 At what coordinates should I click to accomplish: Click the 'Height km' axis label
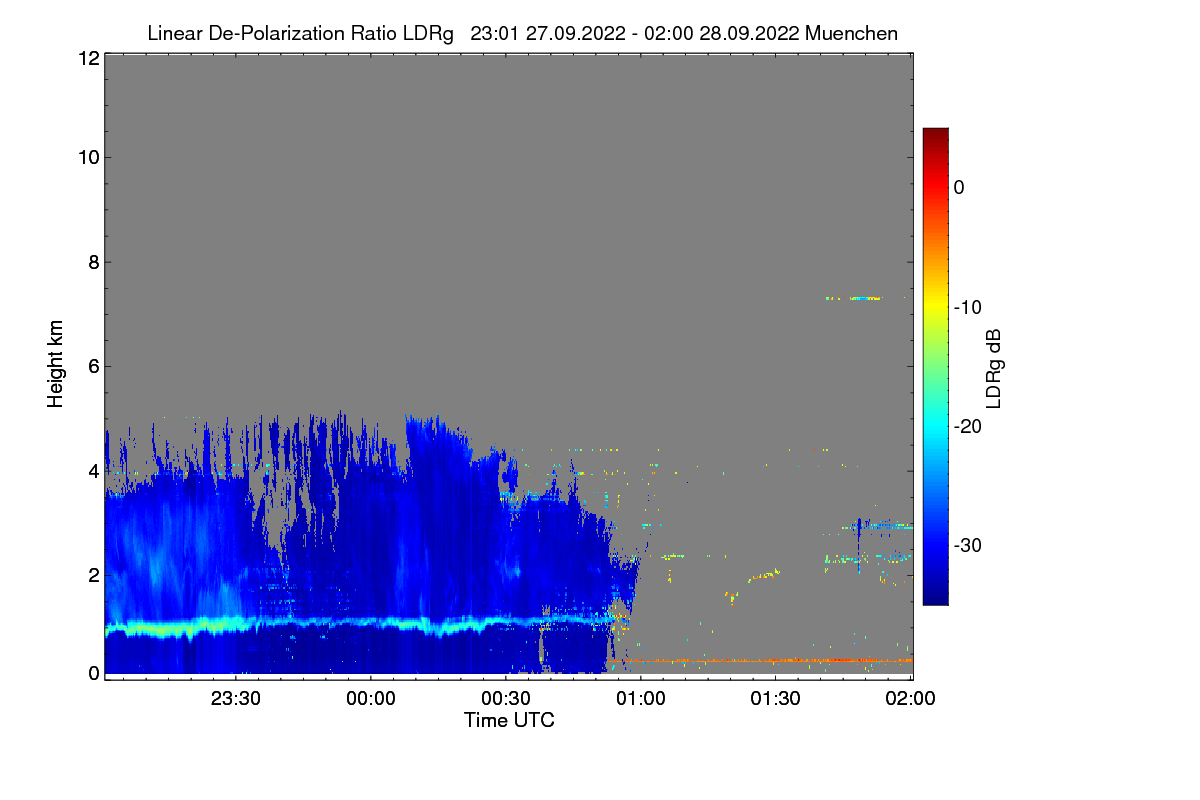(x=55, y=364)
